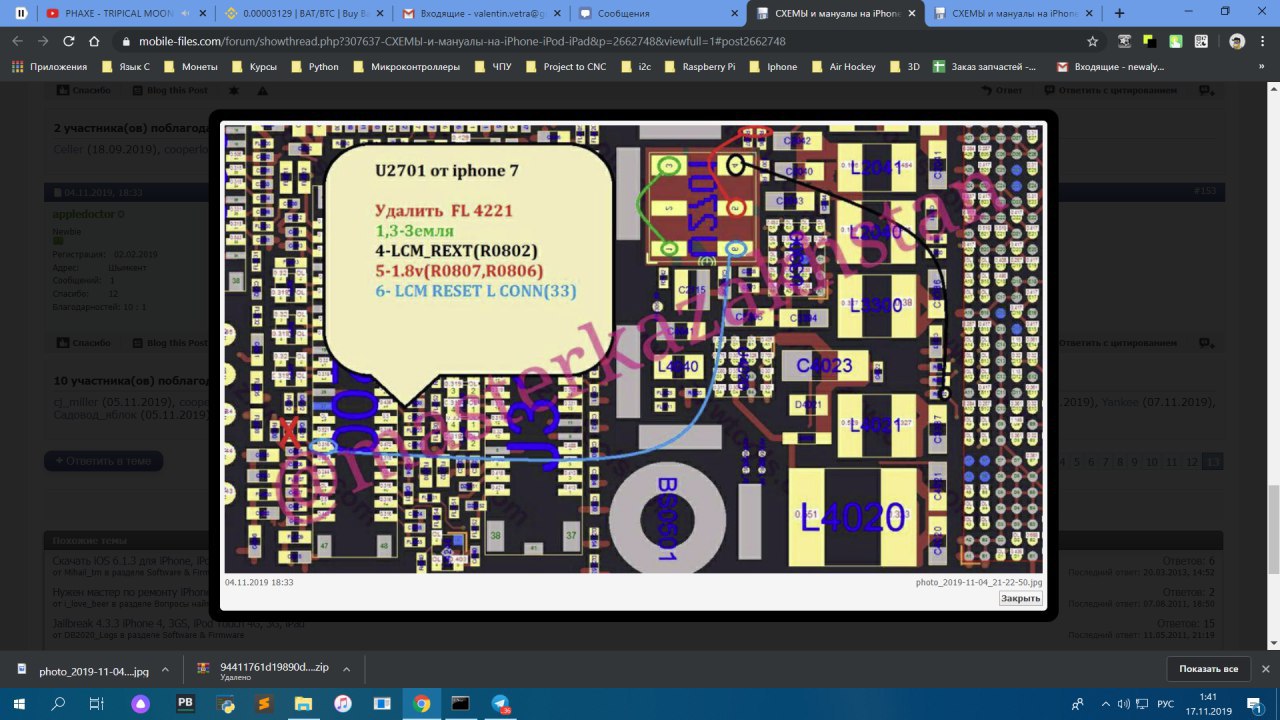The width and height of the screenshot is (1280, 720).
Task: Open Chrome menu three dots
Action: (x=1264, y=41)
